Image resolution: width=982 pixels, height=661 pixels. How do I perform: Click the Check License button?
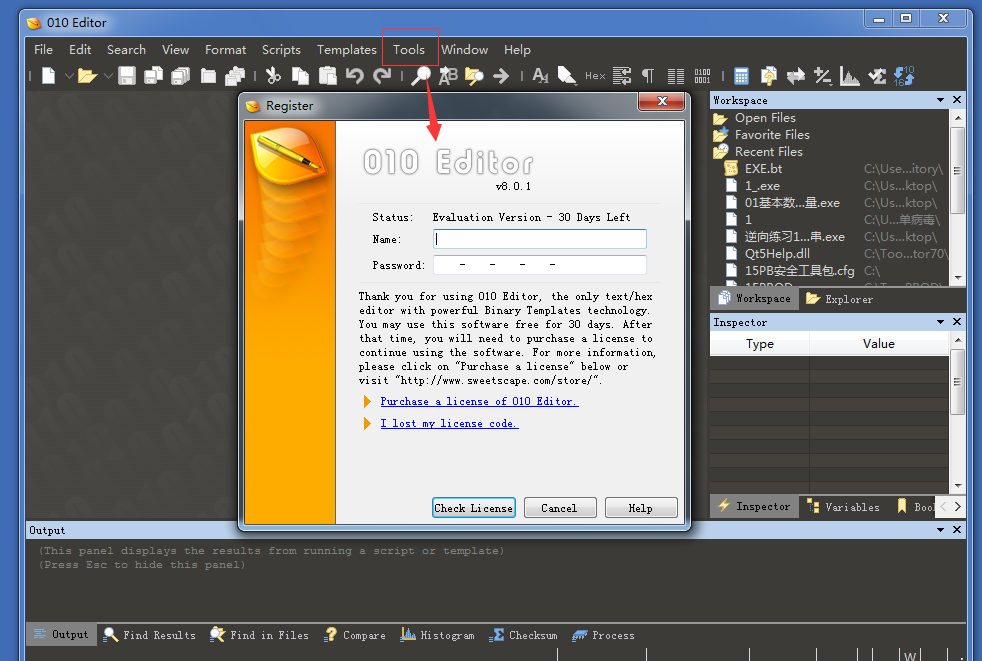(473, 508)
